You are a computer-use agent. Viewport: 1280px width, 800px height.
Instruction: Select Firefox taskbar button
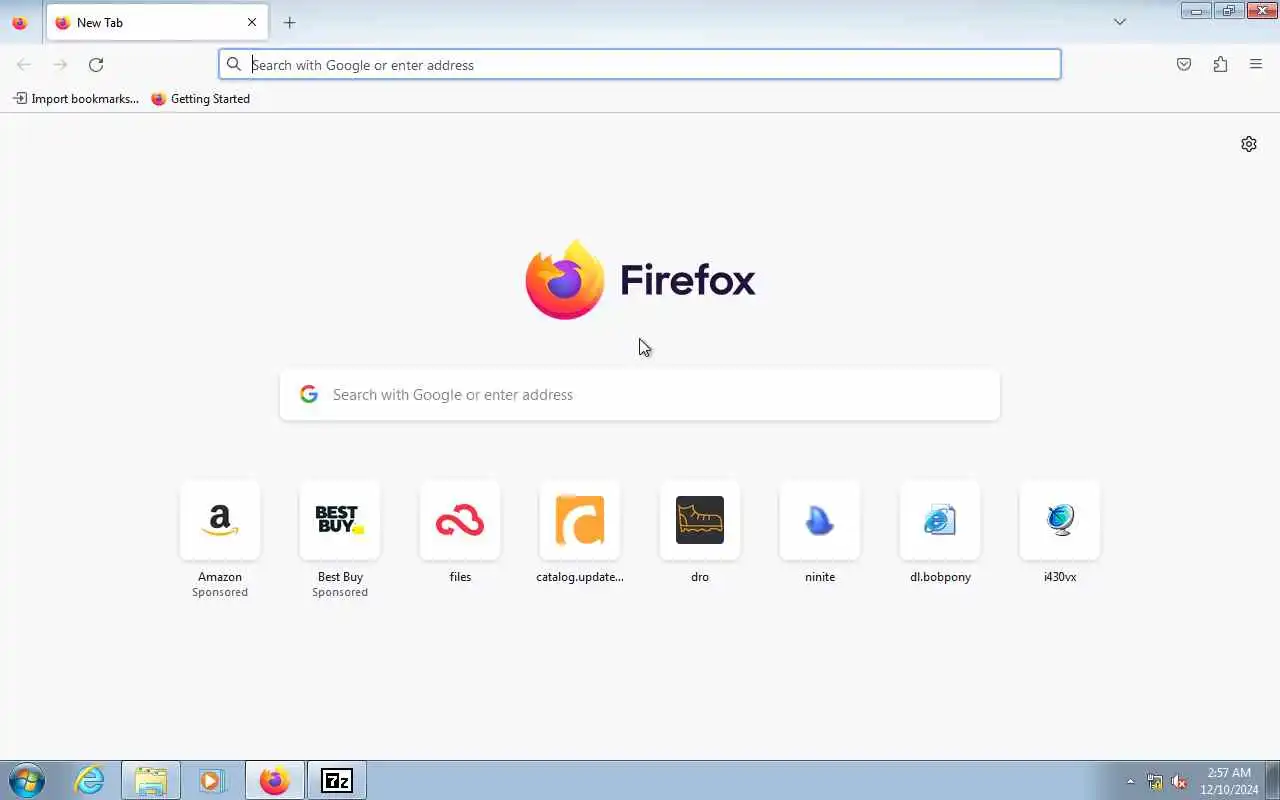(x=274, y=780)
